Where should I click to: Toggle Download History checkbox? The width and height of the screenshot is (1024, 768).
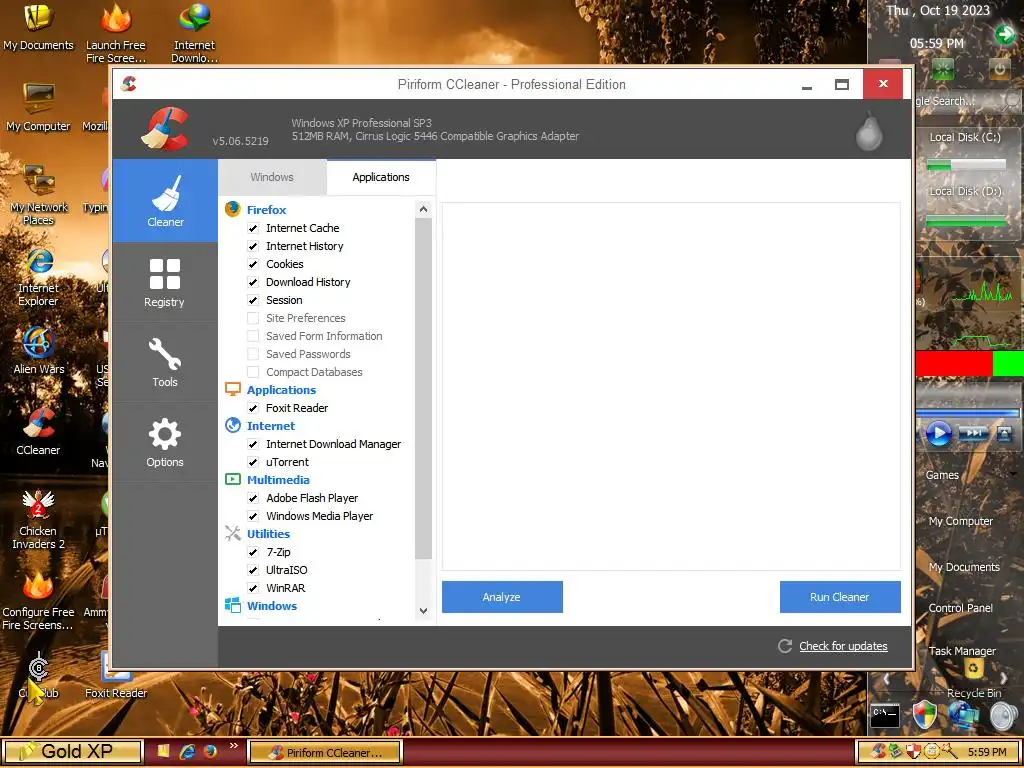253,282
